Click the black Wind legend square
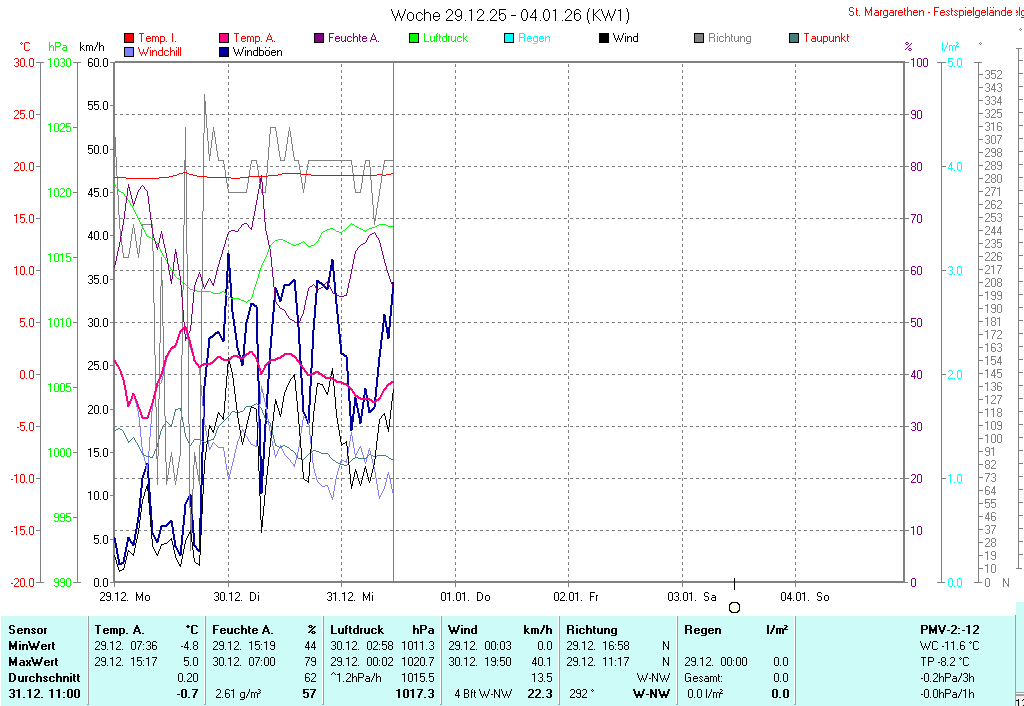Screen dimensions: 1024x706 [x=604, y=38]
